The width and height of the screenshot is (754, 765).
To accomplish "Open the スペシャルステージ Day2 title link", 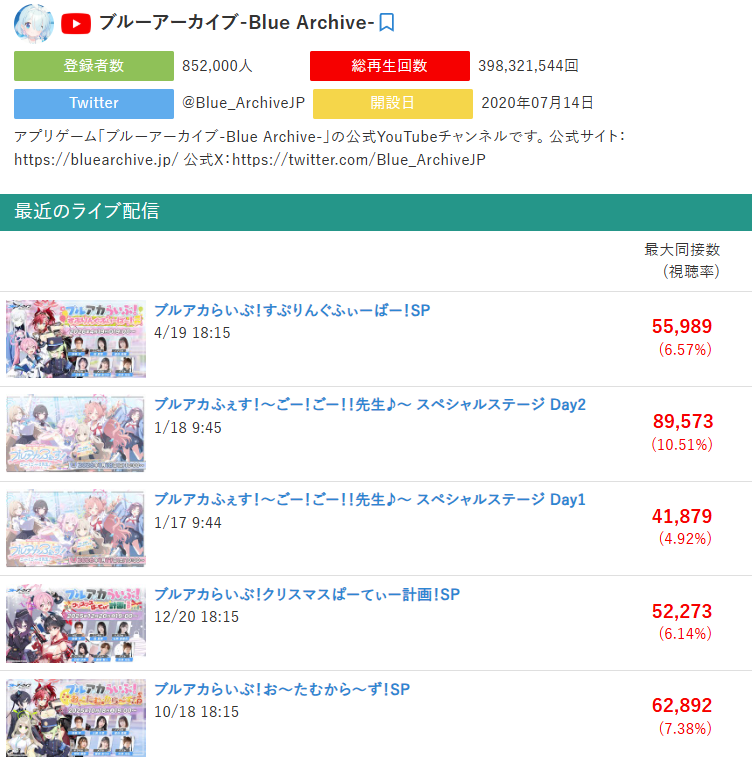I will [x=369, y=405].
